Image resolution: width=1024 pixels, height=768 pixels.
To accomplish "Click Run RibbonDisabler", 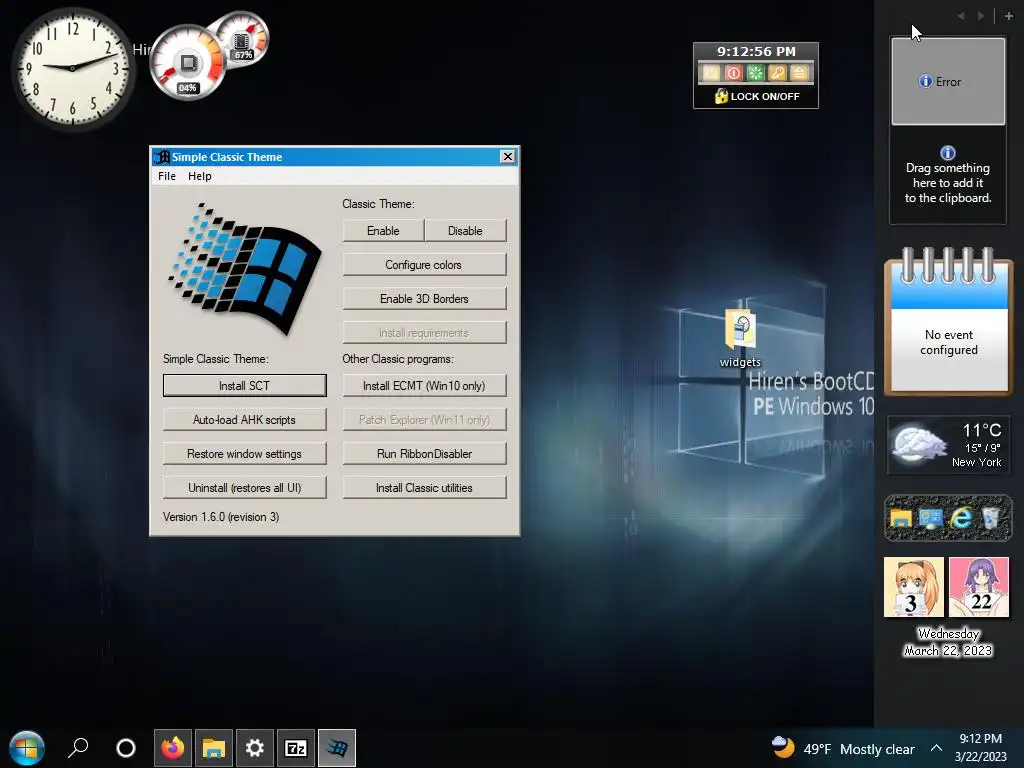I will [x=424, y=453].
